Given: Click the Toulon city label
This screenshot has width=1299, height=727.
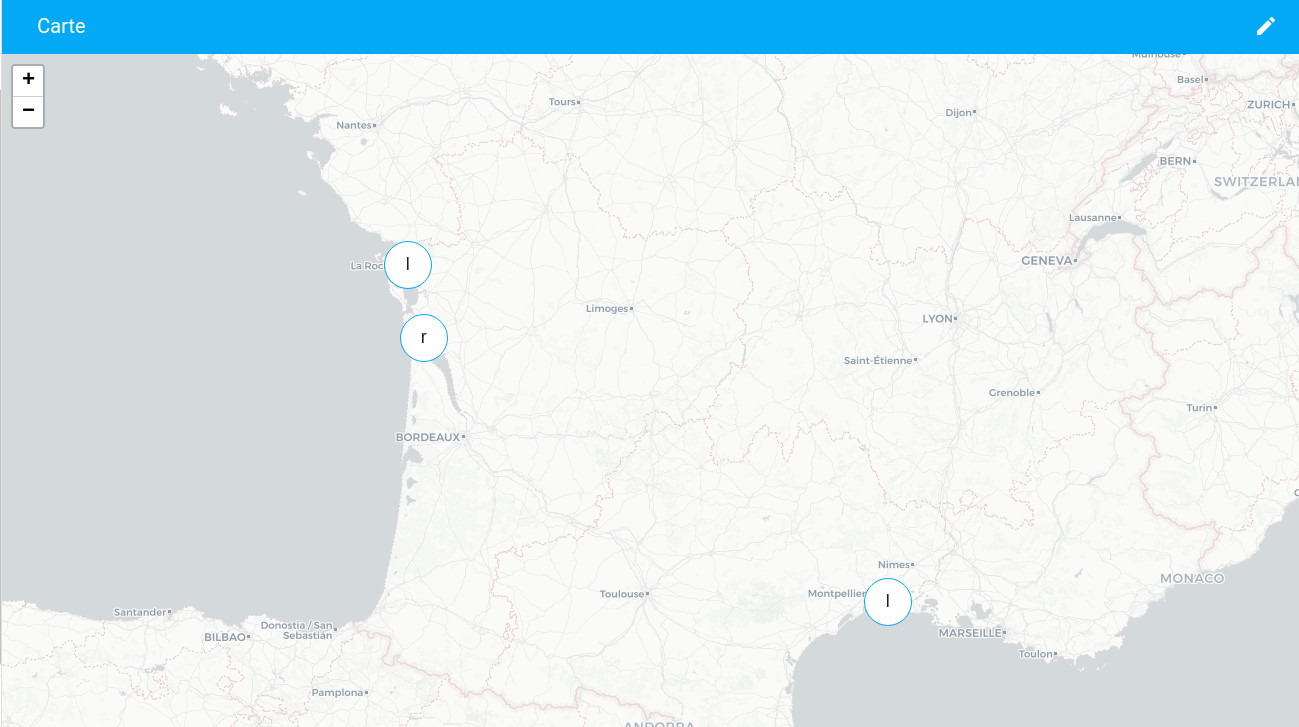Looking at the screenshot, I should (x=1035, y=654).
